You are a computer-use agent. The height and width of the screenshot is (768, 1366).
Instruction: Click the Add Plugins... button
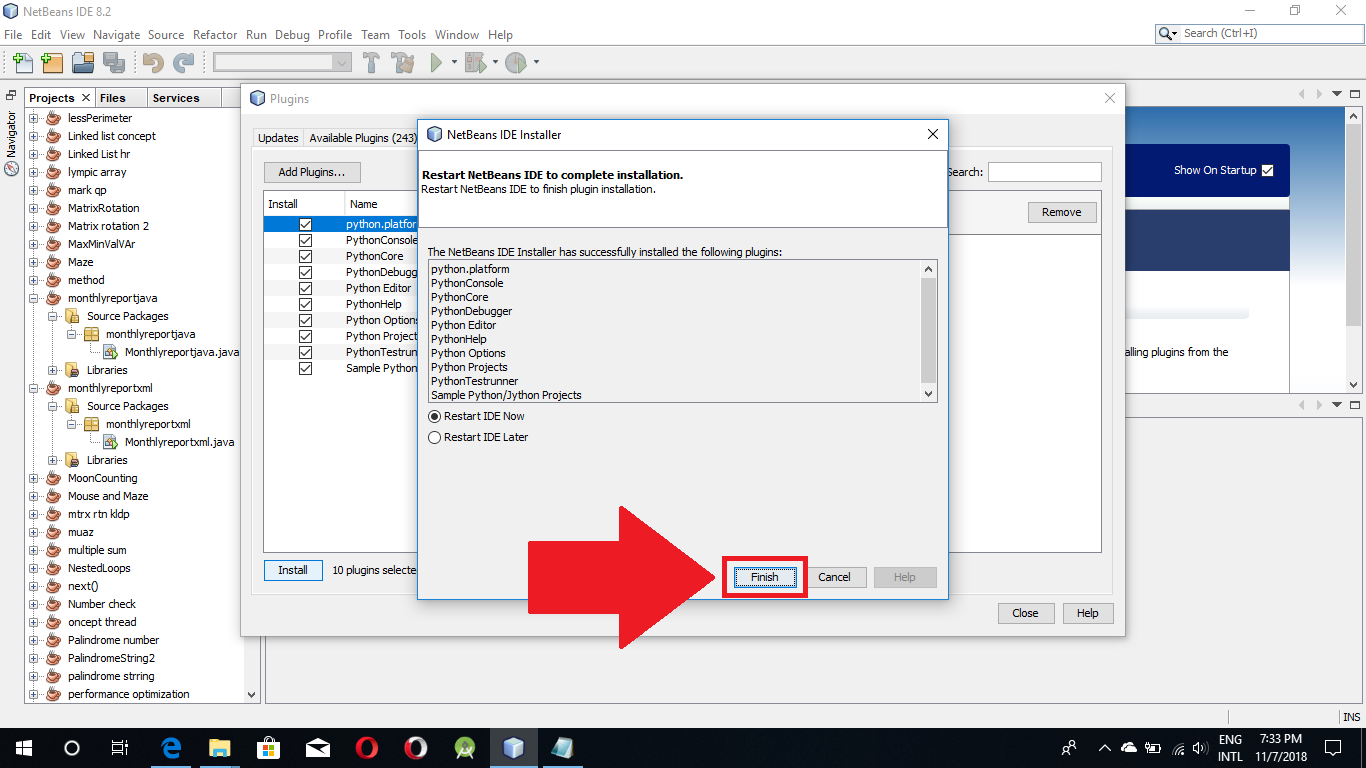point(312,172)
